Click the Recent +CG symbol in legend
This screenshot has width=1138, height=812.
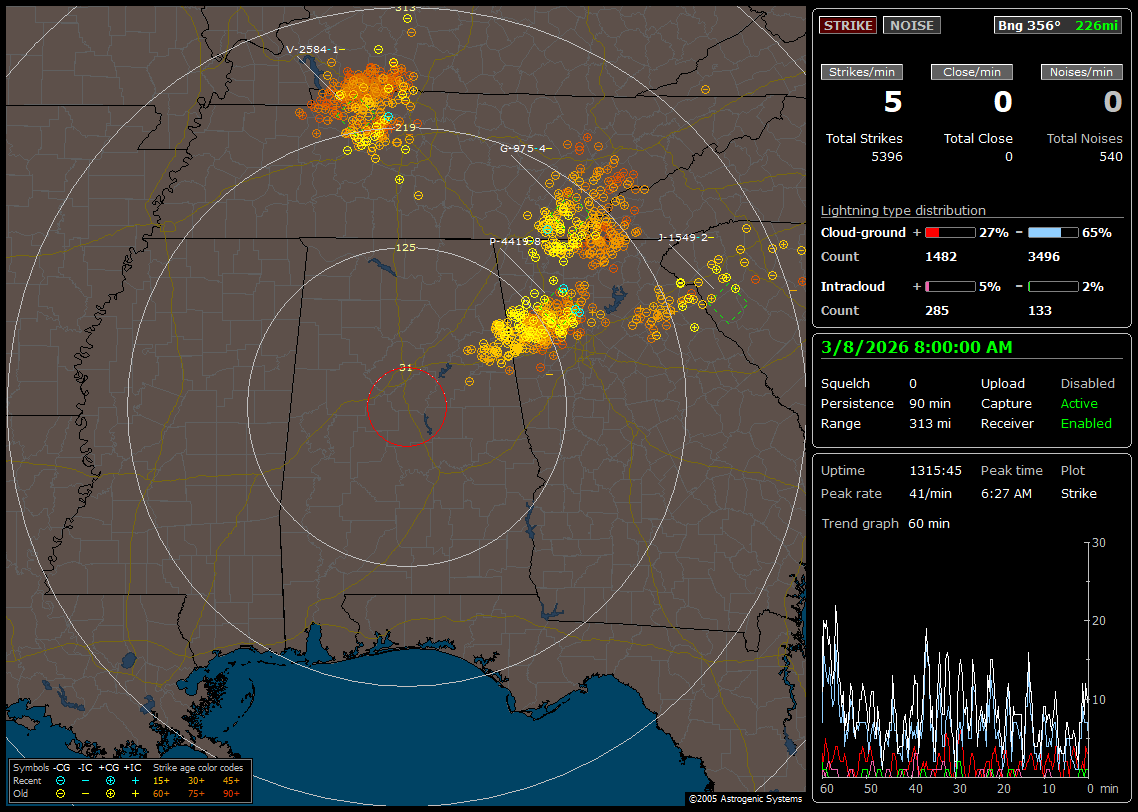(110, 780)
